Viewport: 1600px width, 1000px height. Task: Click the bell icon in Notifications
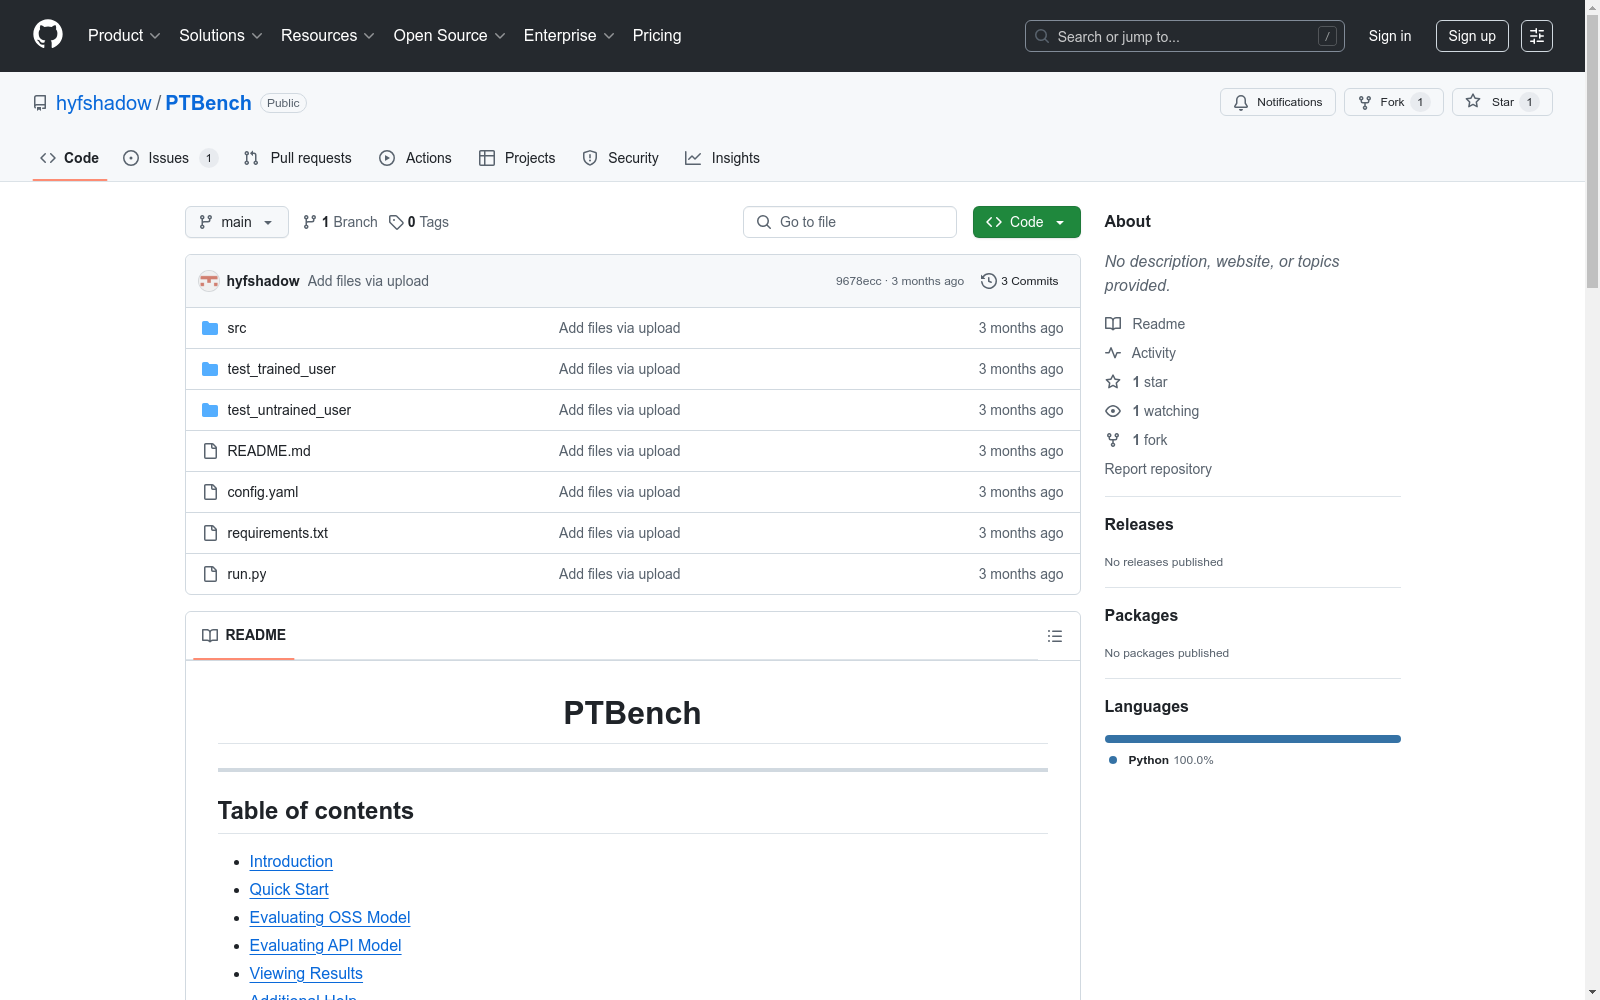pyautogui.click(x=1241, y=102)
